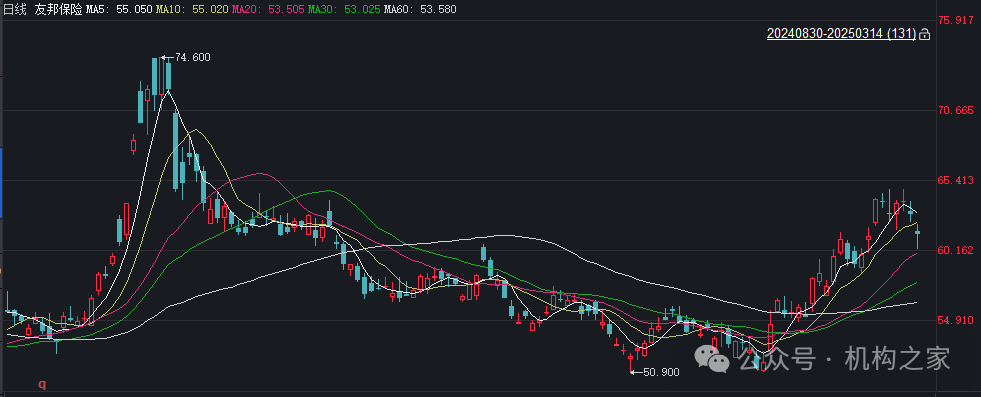The height and width of the screenshot is (397, 981).
Task: Select the MA60: 53.580 indicator label
Action: (420, 9)
